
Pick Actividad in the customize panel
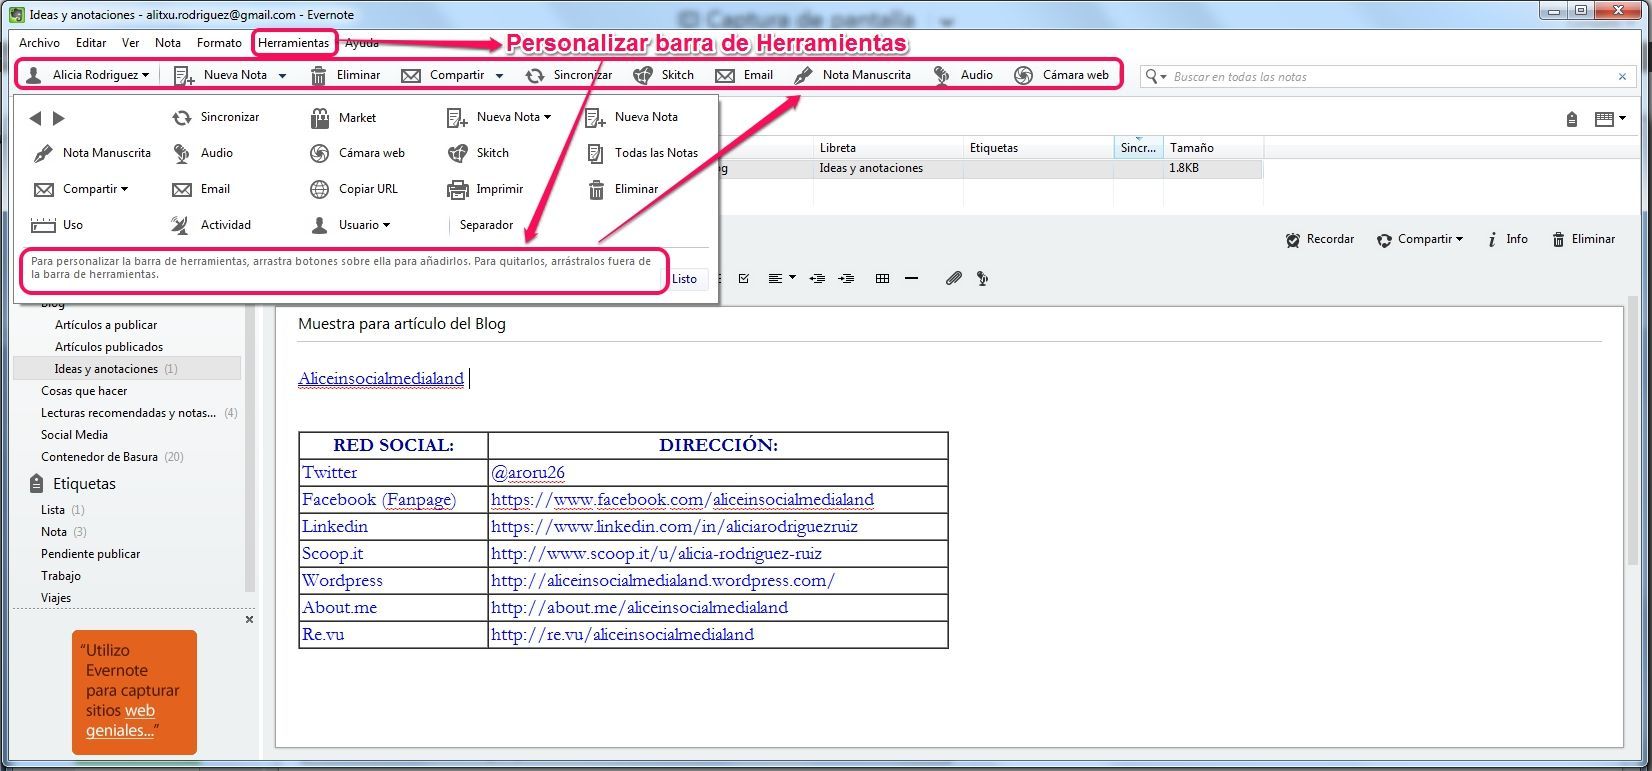click(x=211, y=226)
